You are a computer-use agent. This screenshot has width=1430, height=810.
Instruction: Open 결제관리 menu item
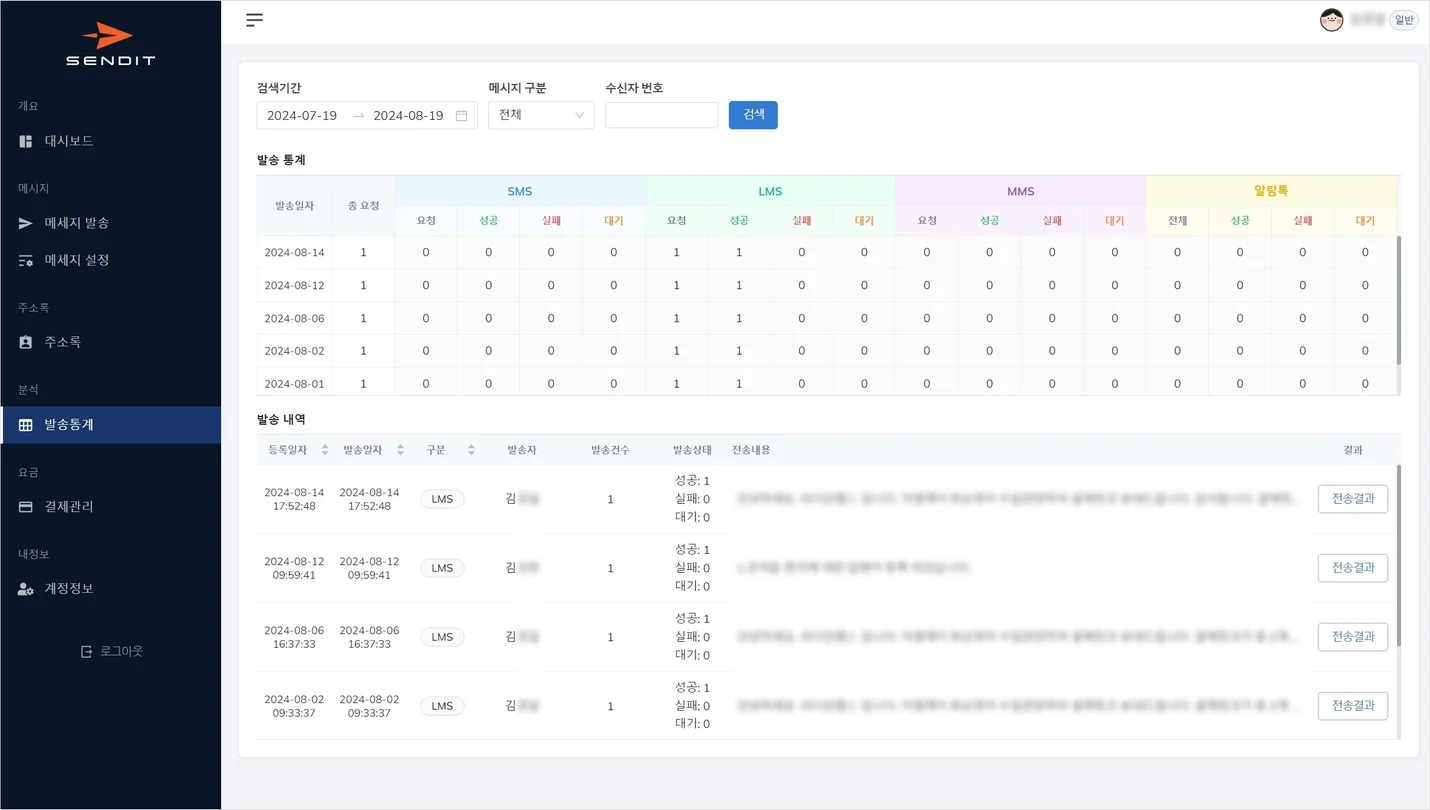pos(110,507)
